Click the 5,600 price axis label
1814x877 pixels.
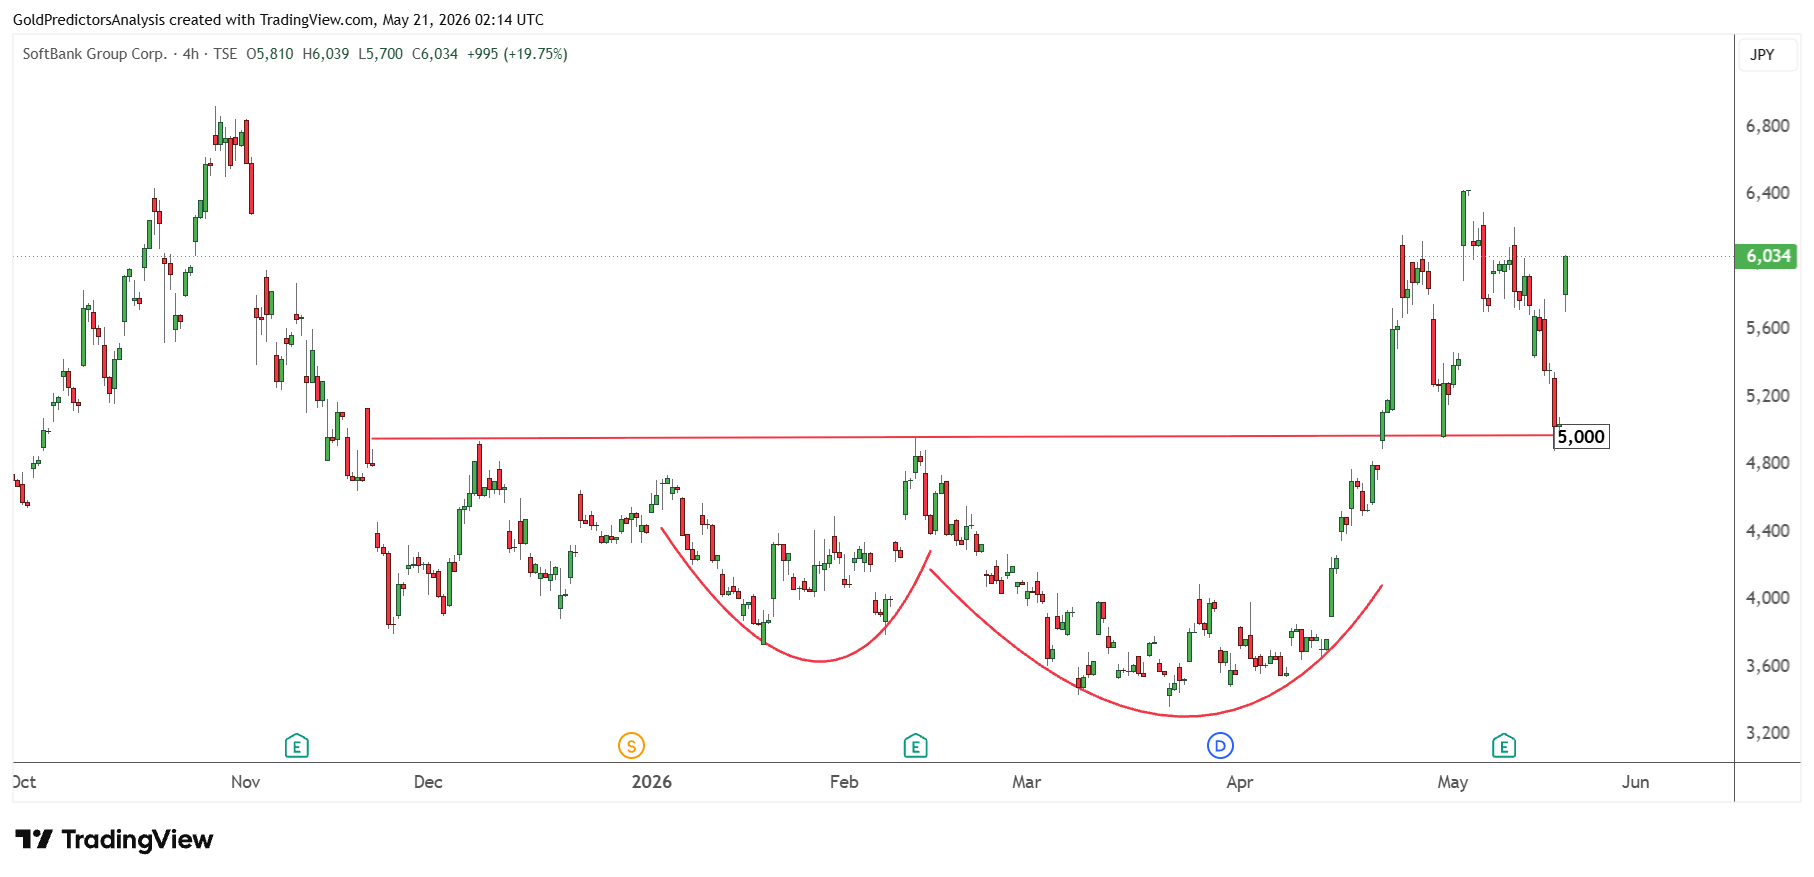pyautogui.click(x=1767, y=328)
